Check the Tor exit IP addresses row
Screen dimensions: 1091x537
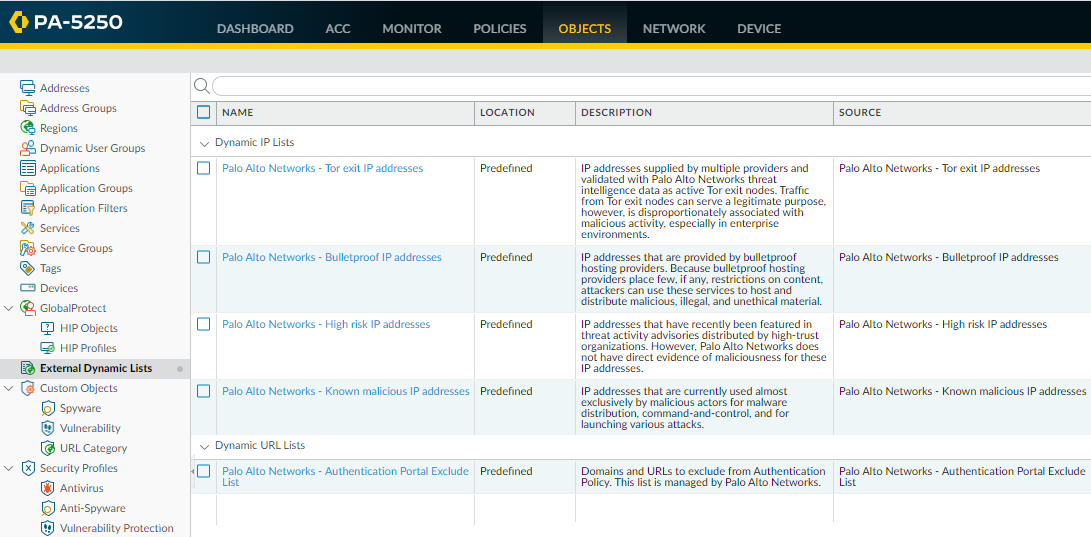tap(204, 168)
